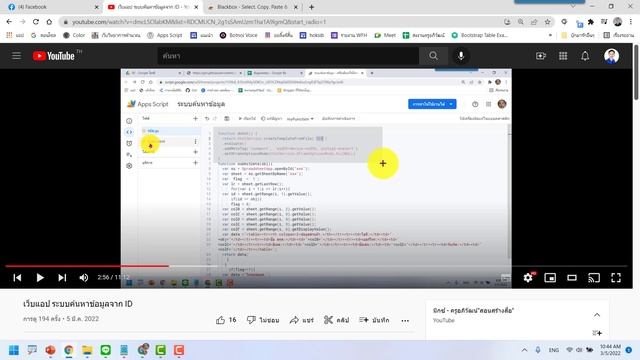Open the YouTube apps grid icon
This screenshot has width=640, height=360.
coord(563,56)
